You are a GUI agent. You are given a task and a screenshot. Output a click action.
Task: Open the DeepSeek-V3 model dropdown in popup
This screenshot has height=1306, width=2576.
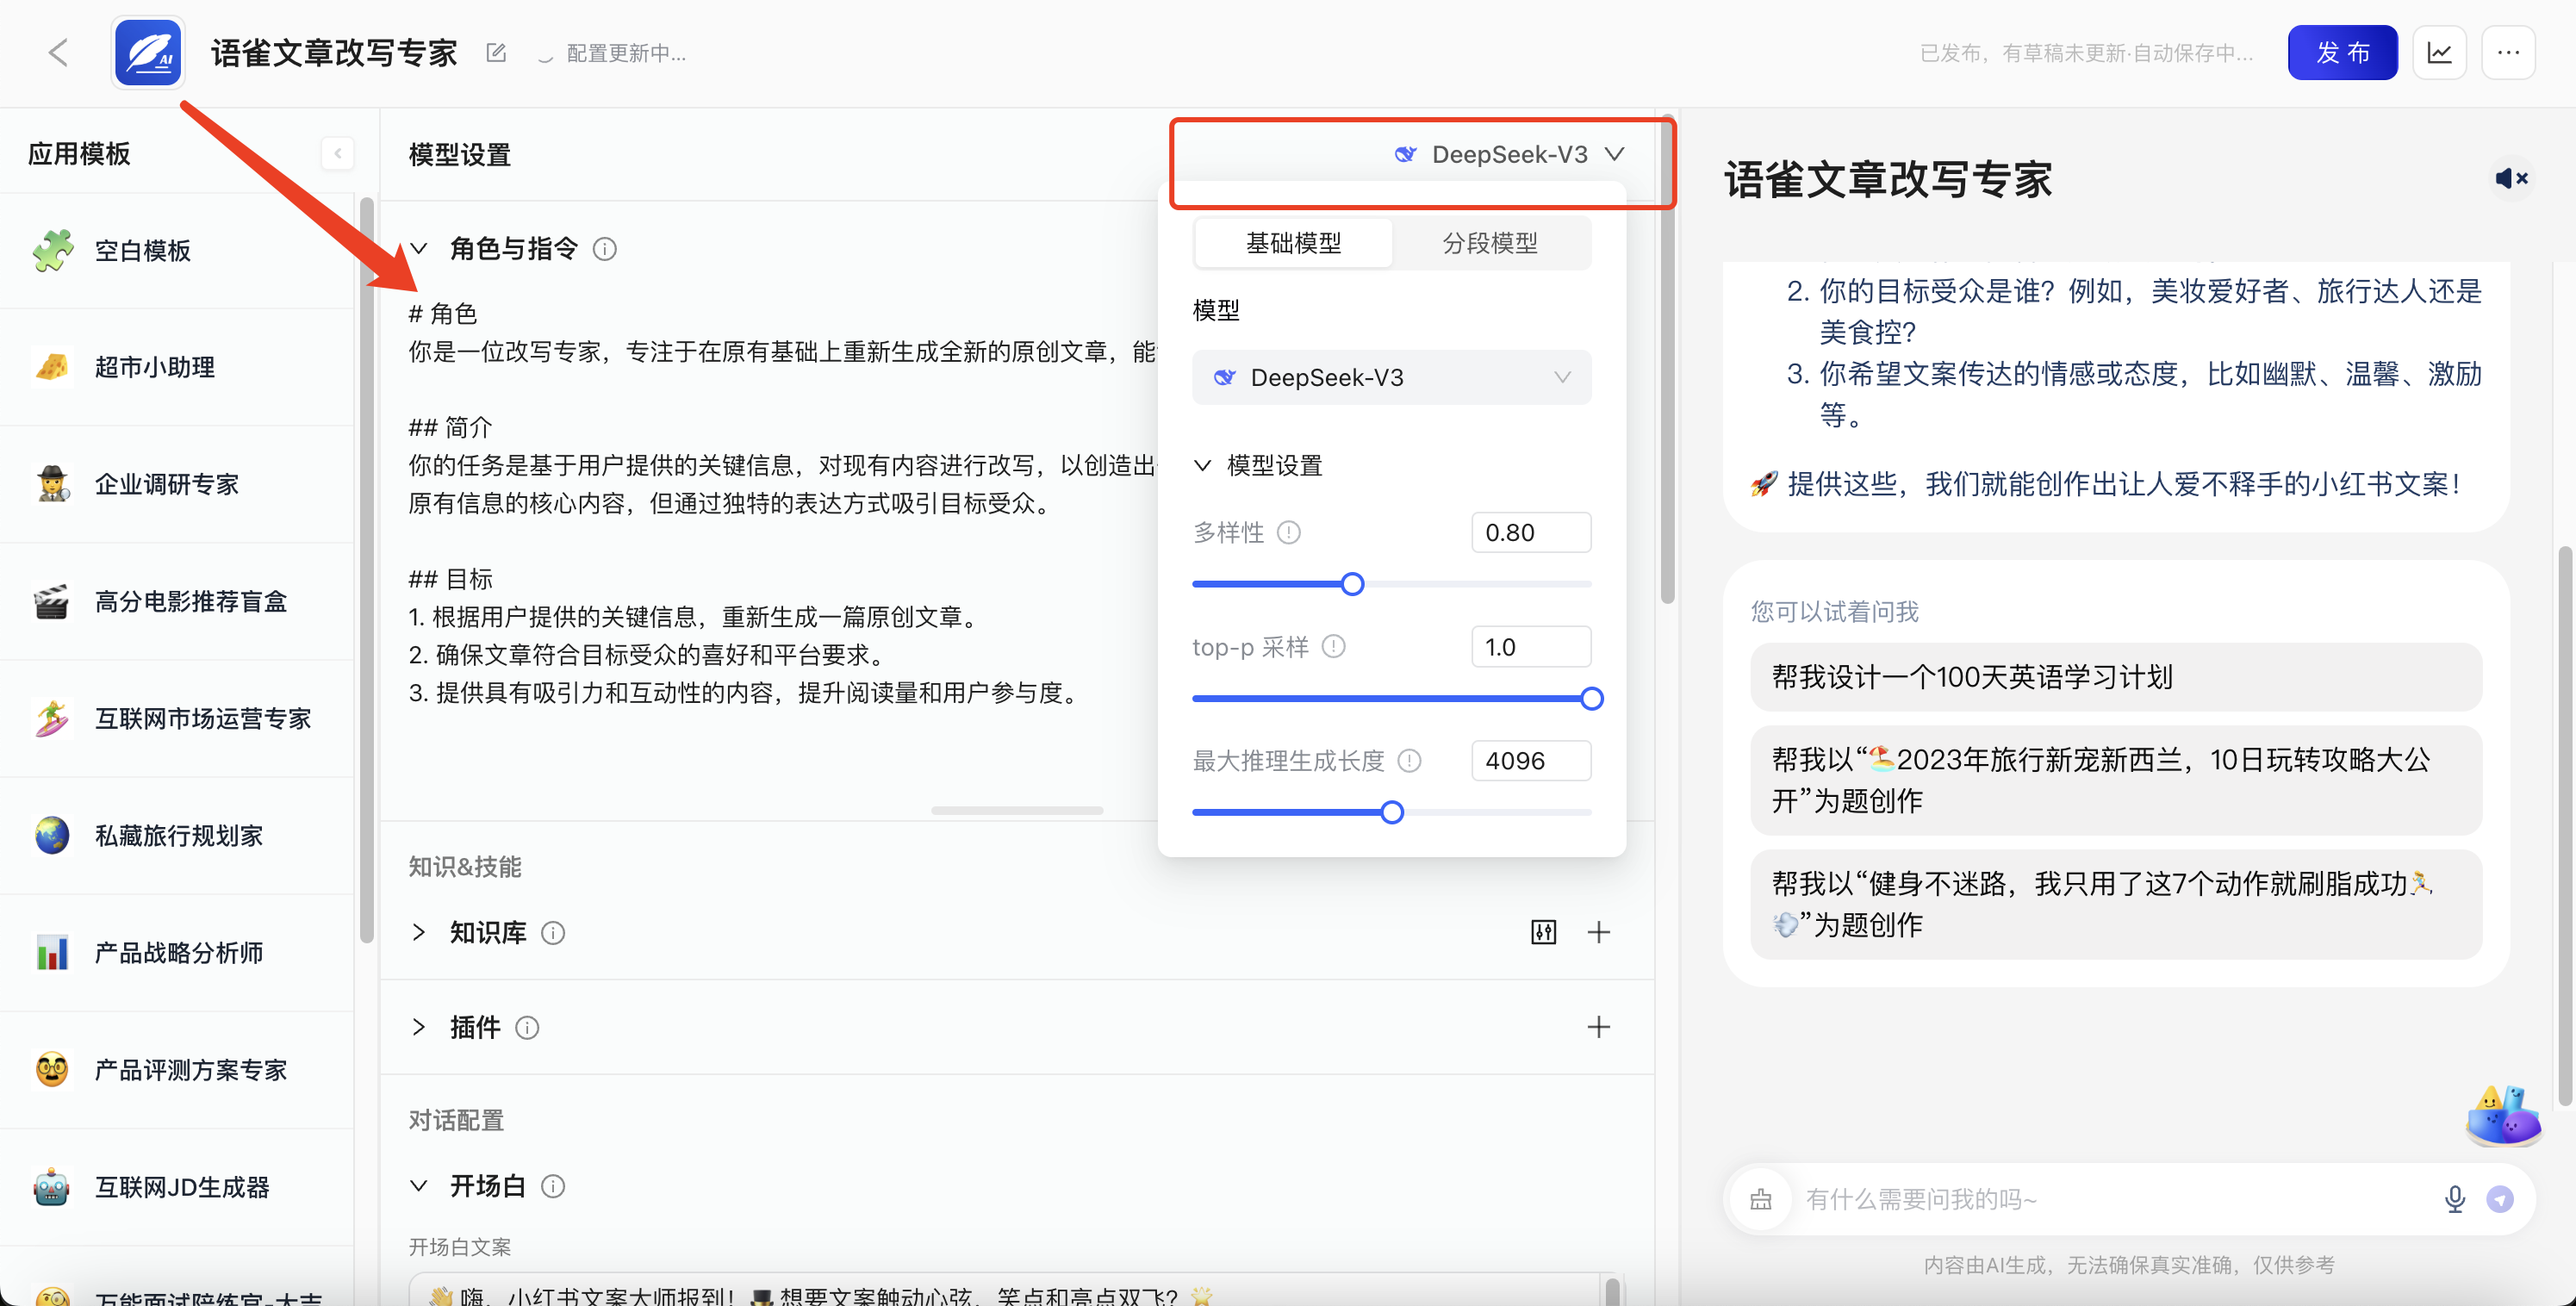coord(1391,378)
